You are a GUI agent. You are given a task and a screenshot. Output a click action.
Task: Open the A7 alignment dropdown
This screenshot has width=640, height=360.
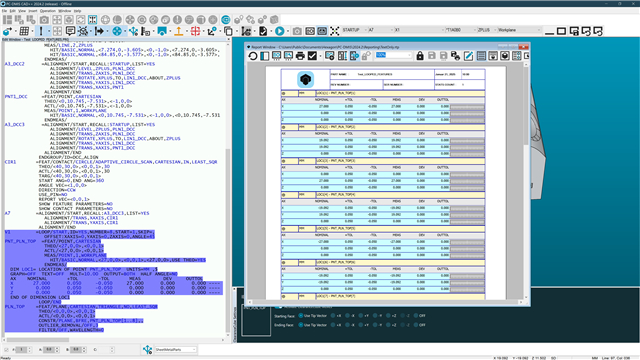click(381, 30)
